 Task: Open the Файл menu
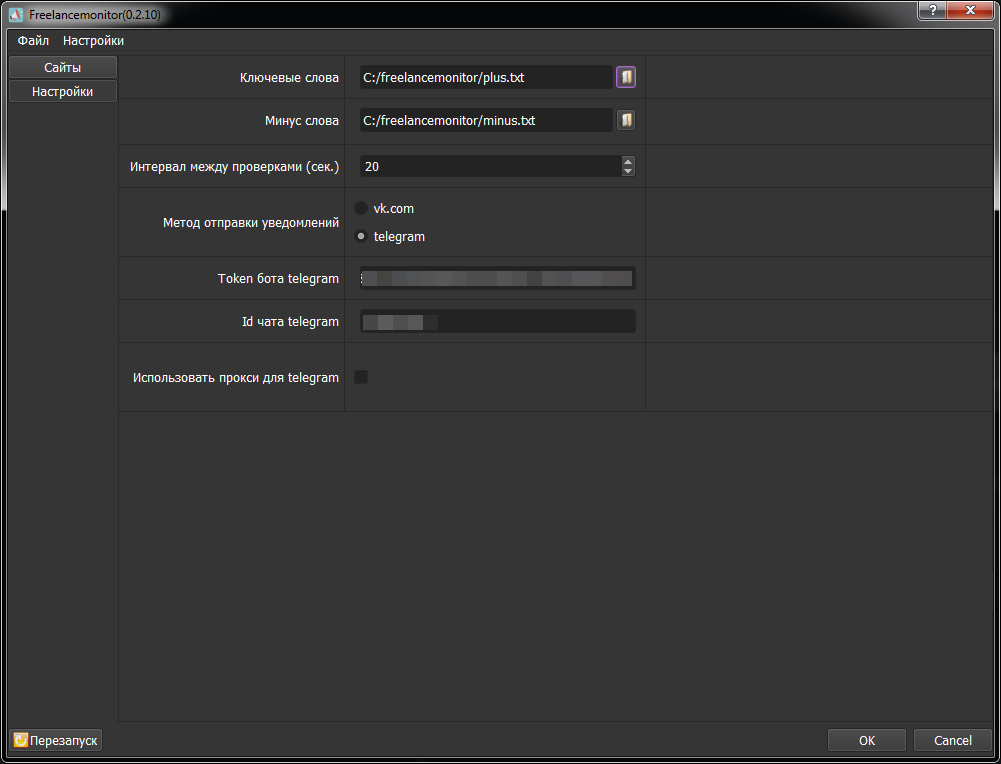(x=33, y=40)
